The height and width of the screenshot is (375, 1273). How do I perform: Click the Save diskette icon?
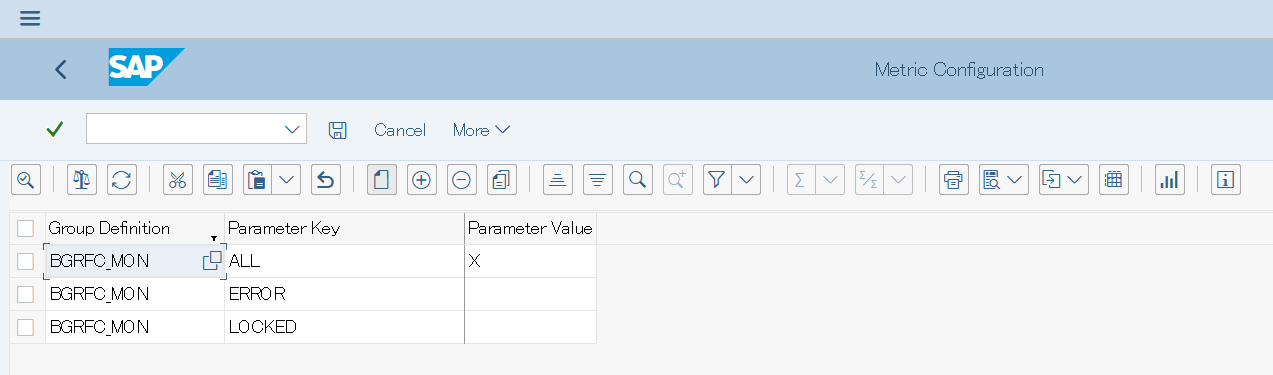click(338, 130)
